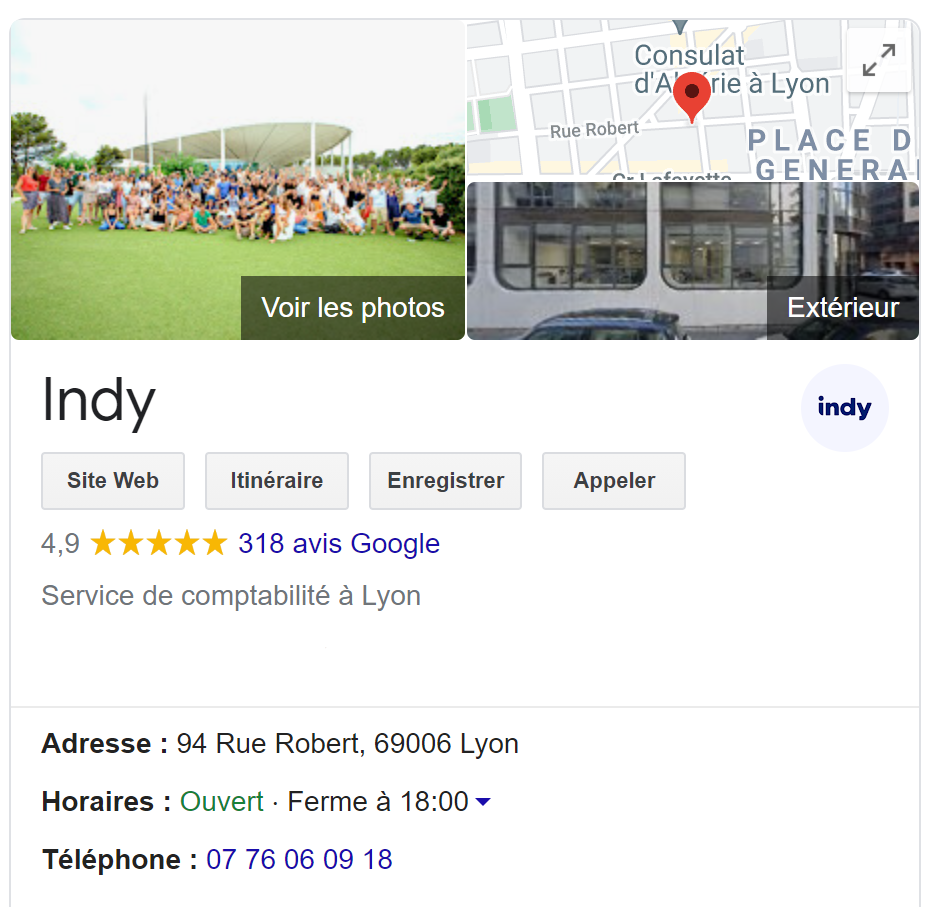Click the Appeler call button
The image size is (935, 907).
pyautogui.click(x=613, y=481)
